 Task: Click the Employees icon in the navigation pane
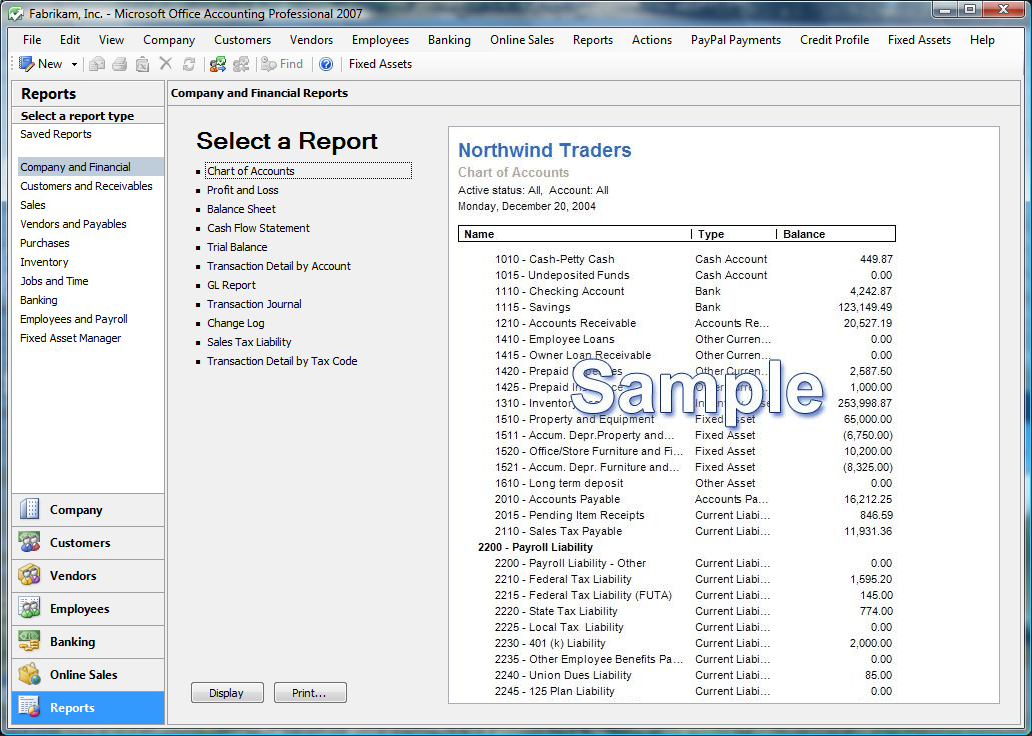point(30,608)
